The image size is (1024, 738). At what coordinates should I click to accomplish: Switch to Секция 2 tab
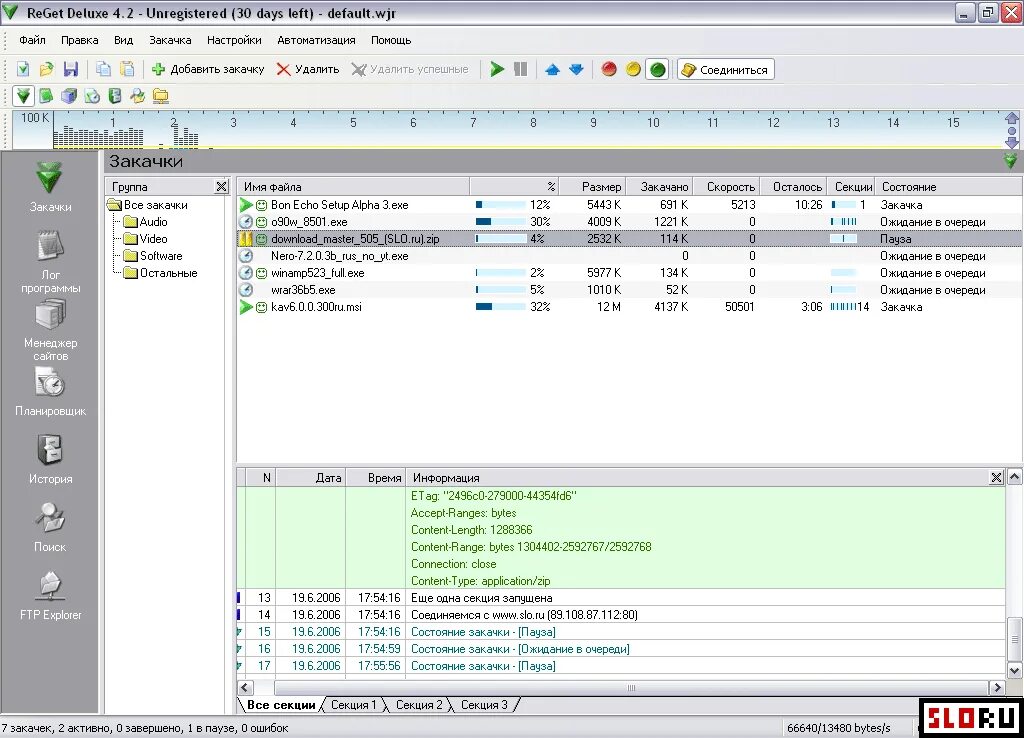[x=419, y=705]
